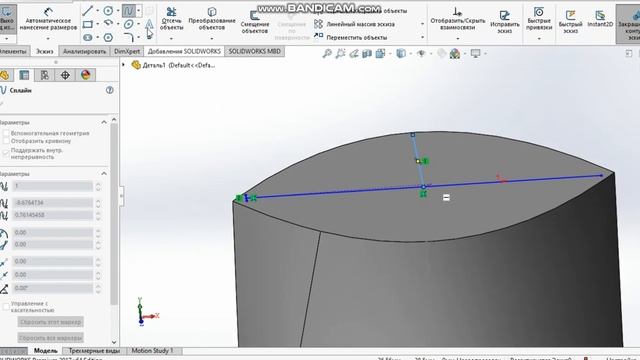640x360 pixels.
Task: Click Смещение объектов offset tool
Action: [255, 22]
